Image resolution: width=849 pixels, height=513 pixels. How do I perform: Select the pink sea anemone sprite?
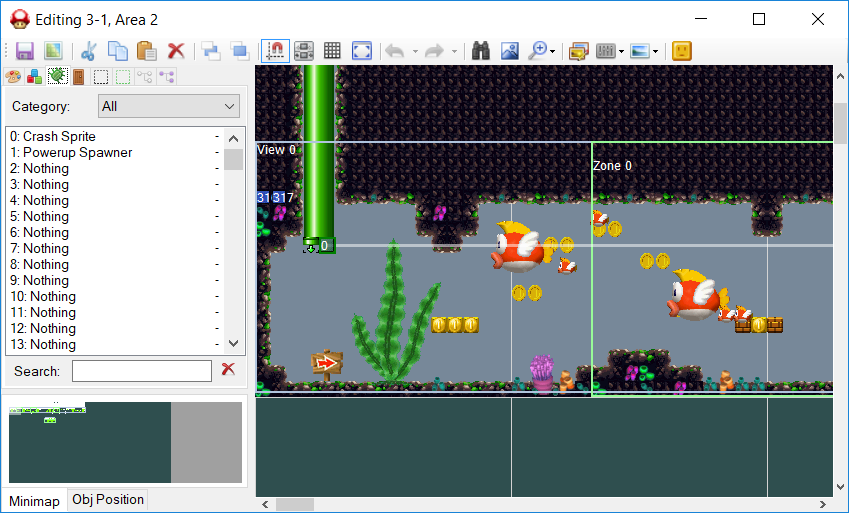[x=542, y=373]
